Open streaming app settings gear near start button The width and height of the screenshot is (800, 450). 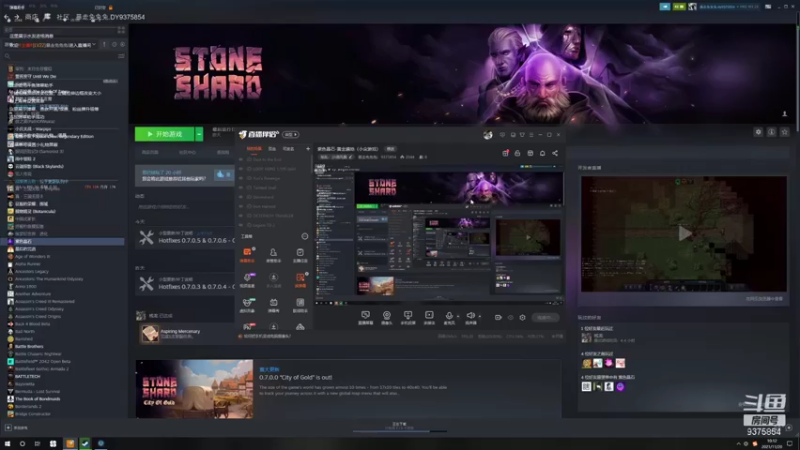tap(522, 317)
